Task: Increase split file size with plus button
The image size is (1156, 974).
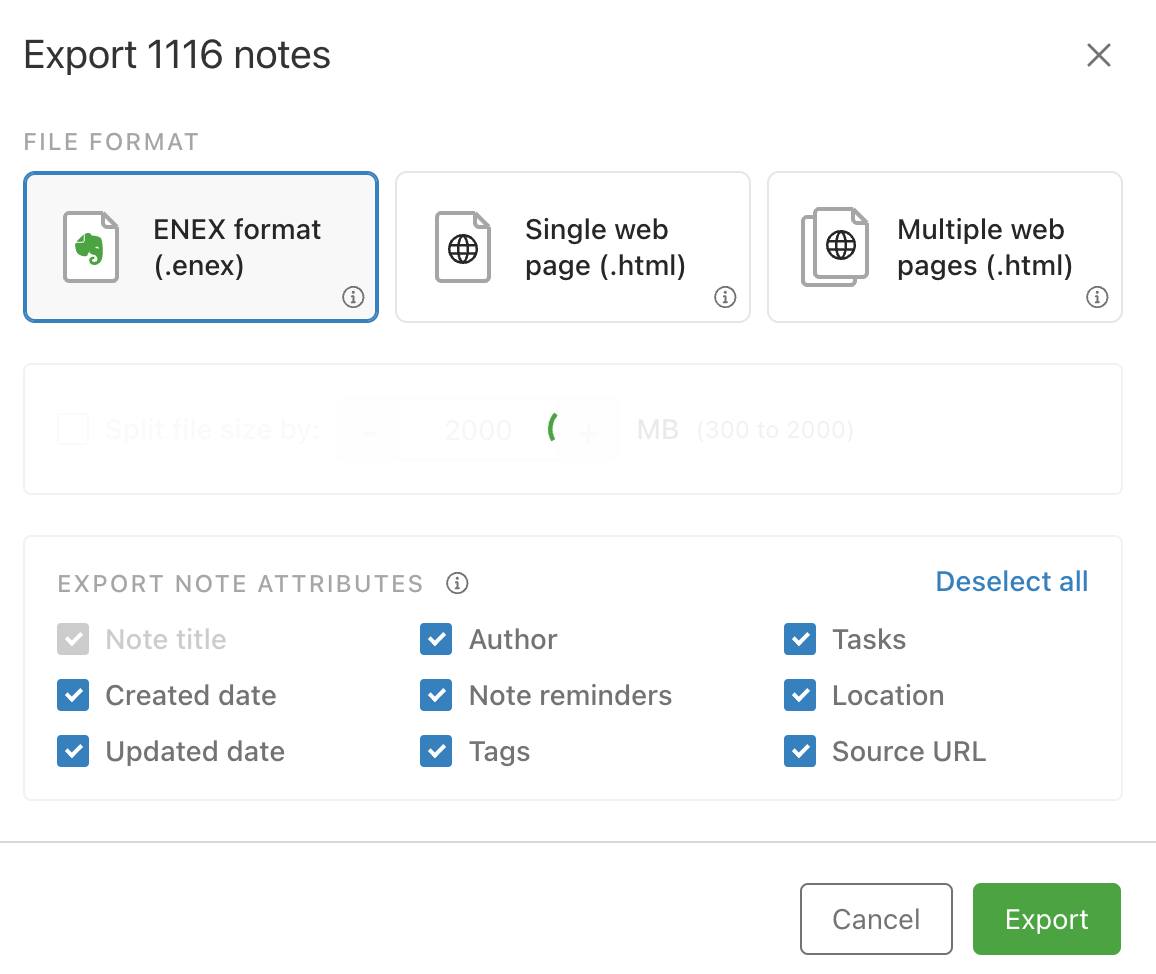Action: [588, 431]
